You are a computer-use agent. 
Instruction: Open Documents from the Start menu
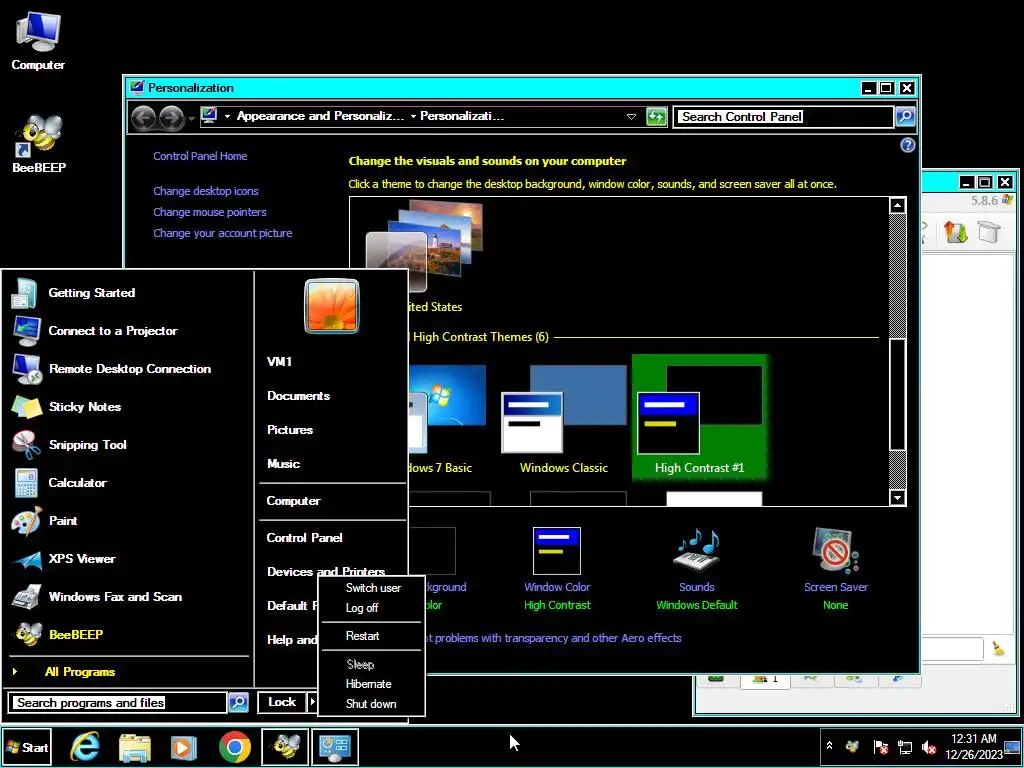click(298, 396)
